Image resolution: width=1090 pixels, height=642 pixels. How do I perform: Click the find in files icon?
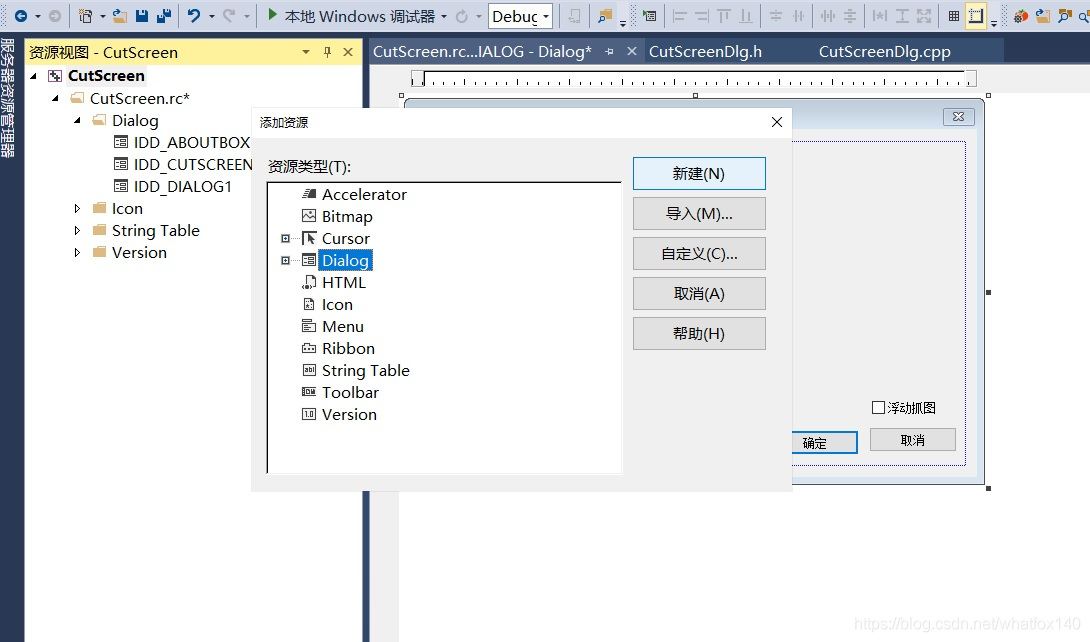click(605, 16)
